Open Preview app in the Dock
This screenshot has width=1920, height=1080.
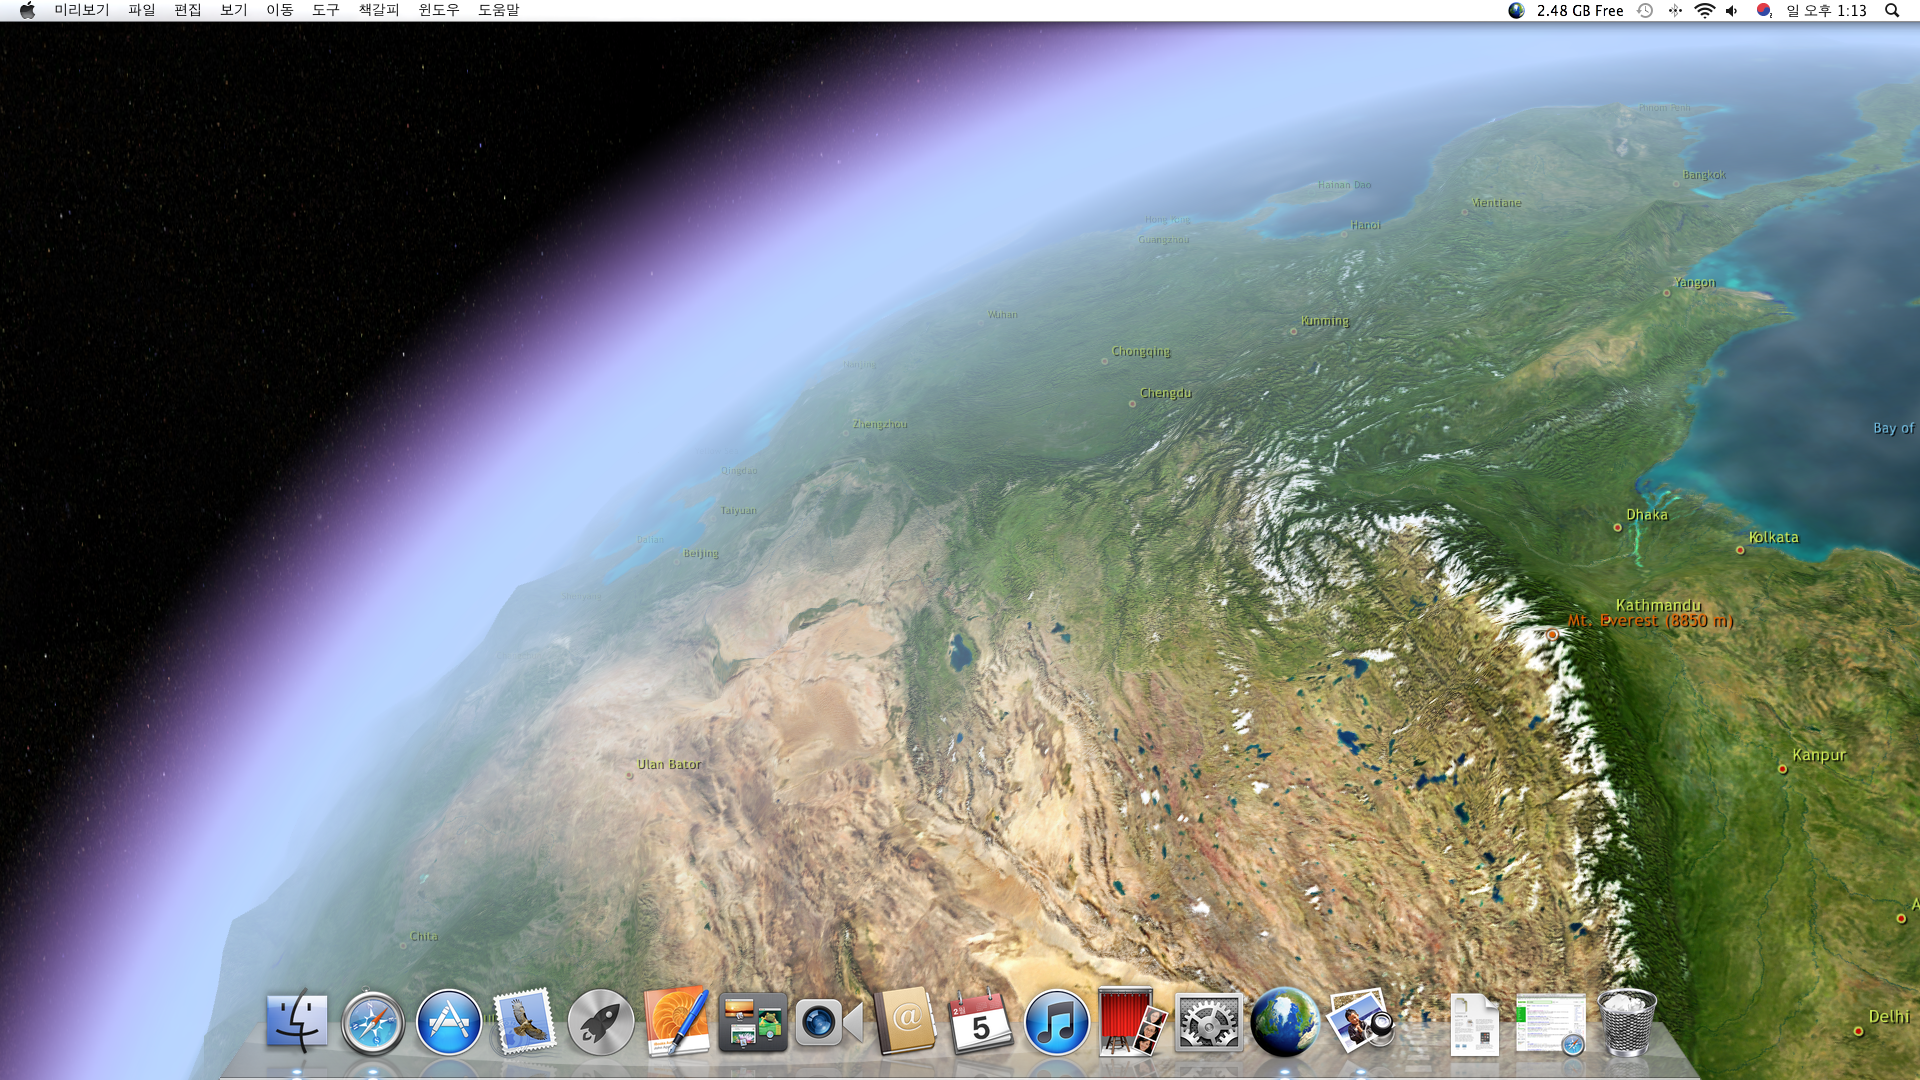point(1361,1021)
